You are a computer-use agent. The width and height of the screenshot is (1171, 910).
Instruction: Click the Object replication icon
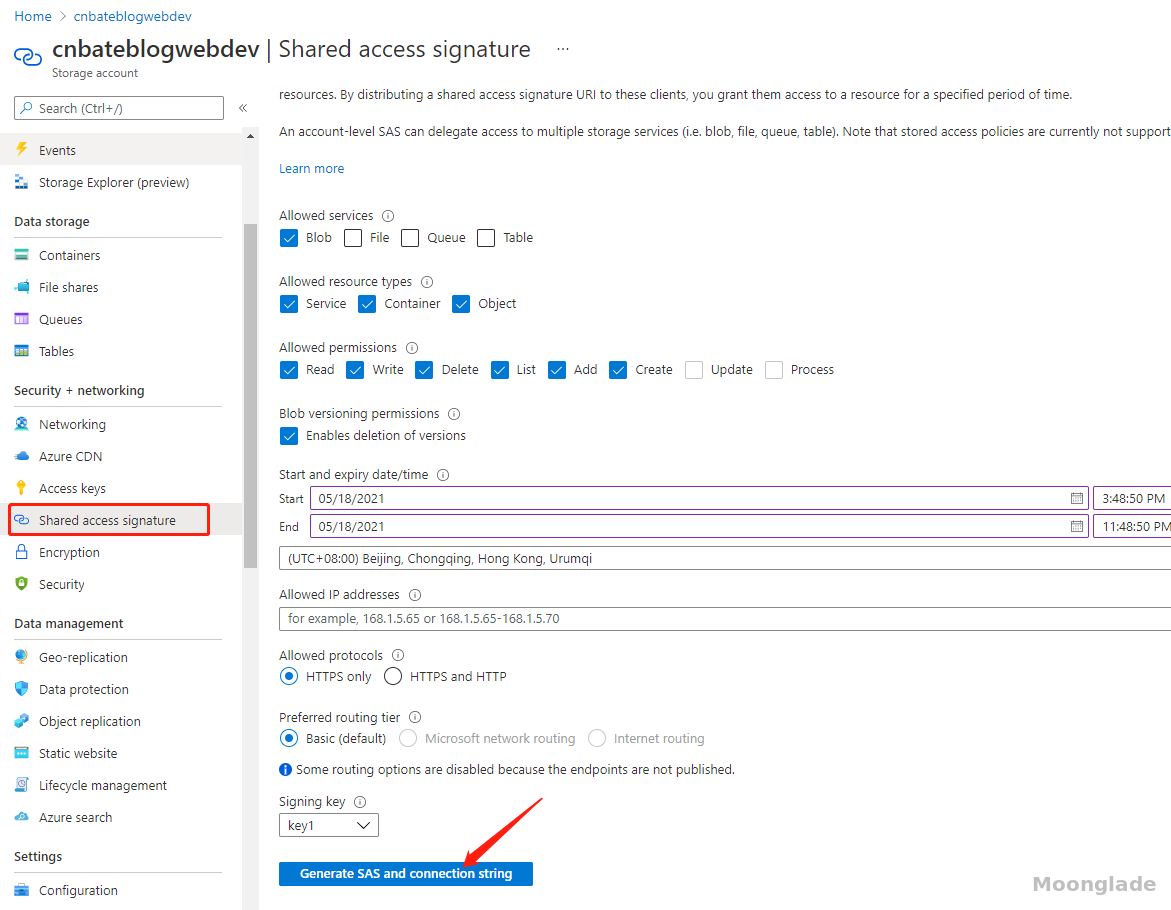22,721
